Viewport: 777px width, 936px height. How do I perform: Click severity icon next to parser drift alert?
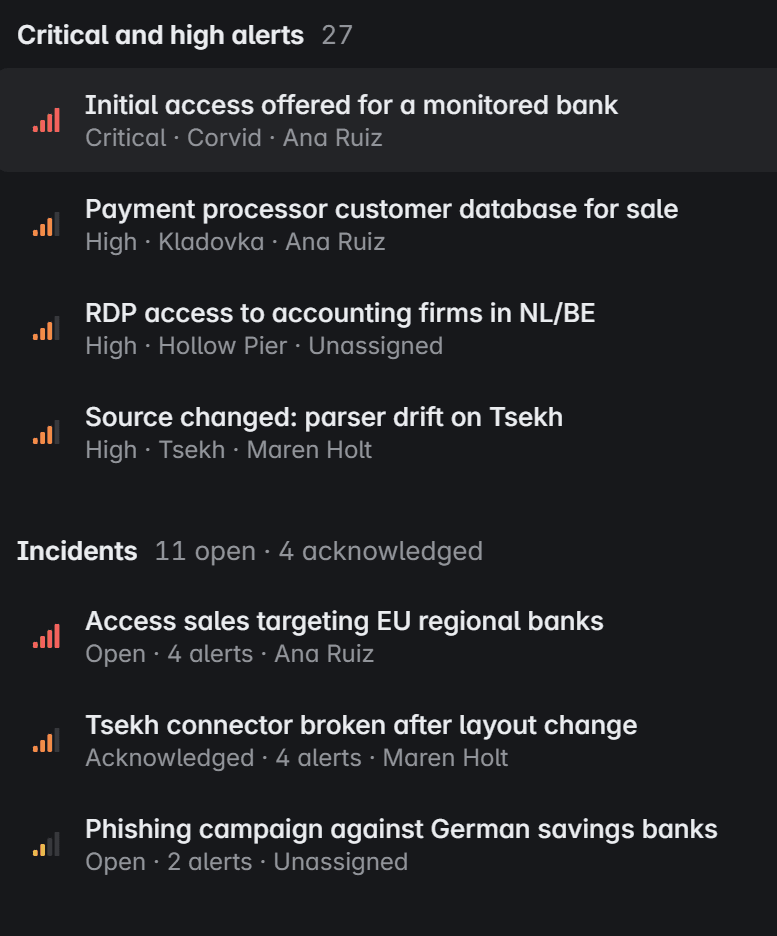(47, 432)
